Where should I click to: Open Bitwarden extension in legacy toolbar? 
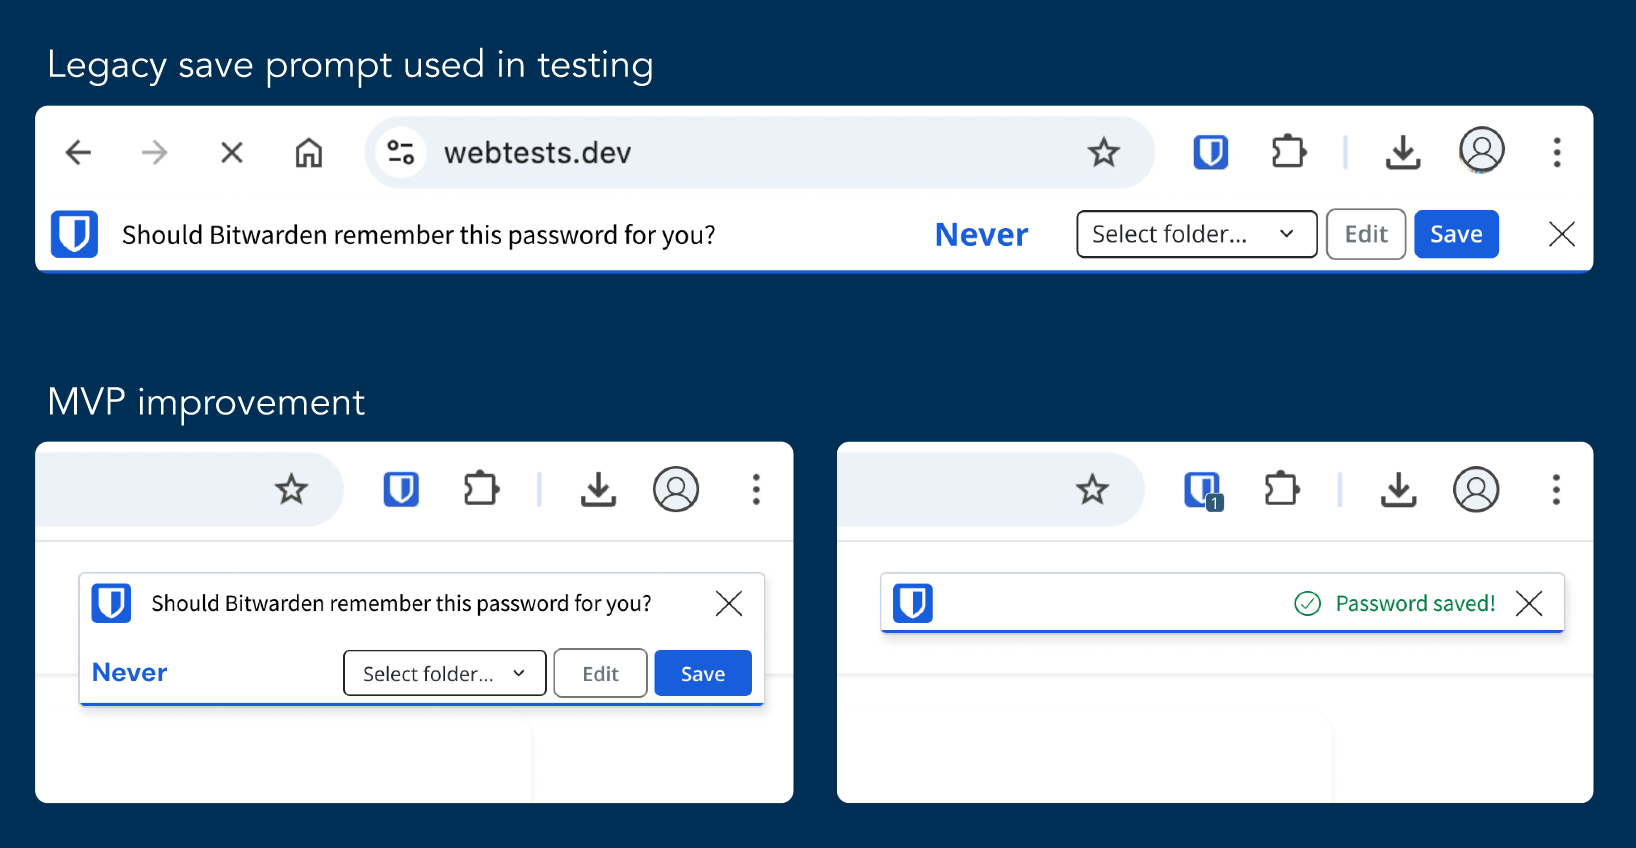(1211, 152)
